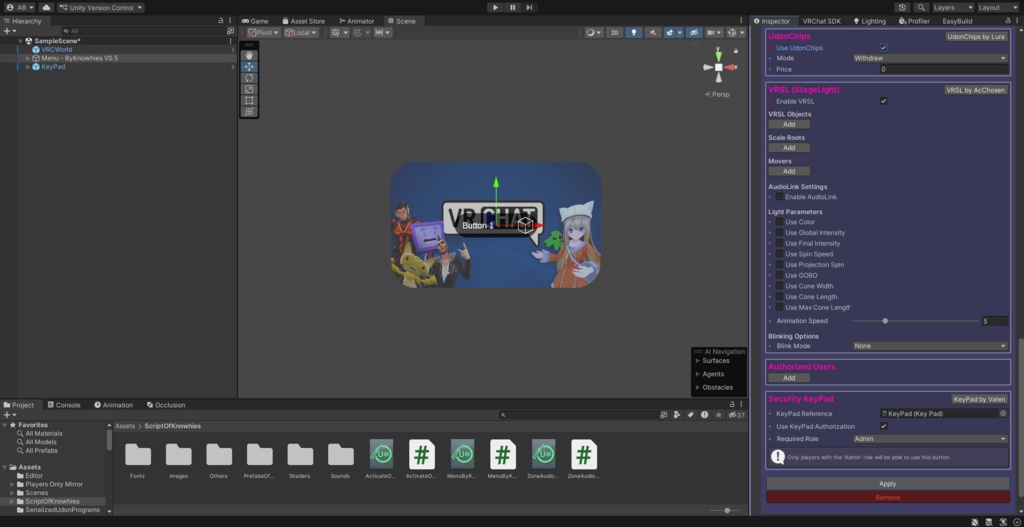This screenshot has height=527, width=1024.
Task: Click the global search magnifier icon
Action: (x=921, y=7)
